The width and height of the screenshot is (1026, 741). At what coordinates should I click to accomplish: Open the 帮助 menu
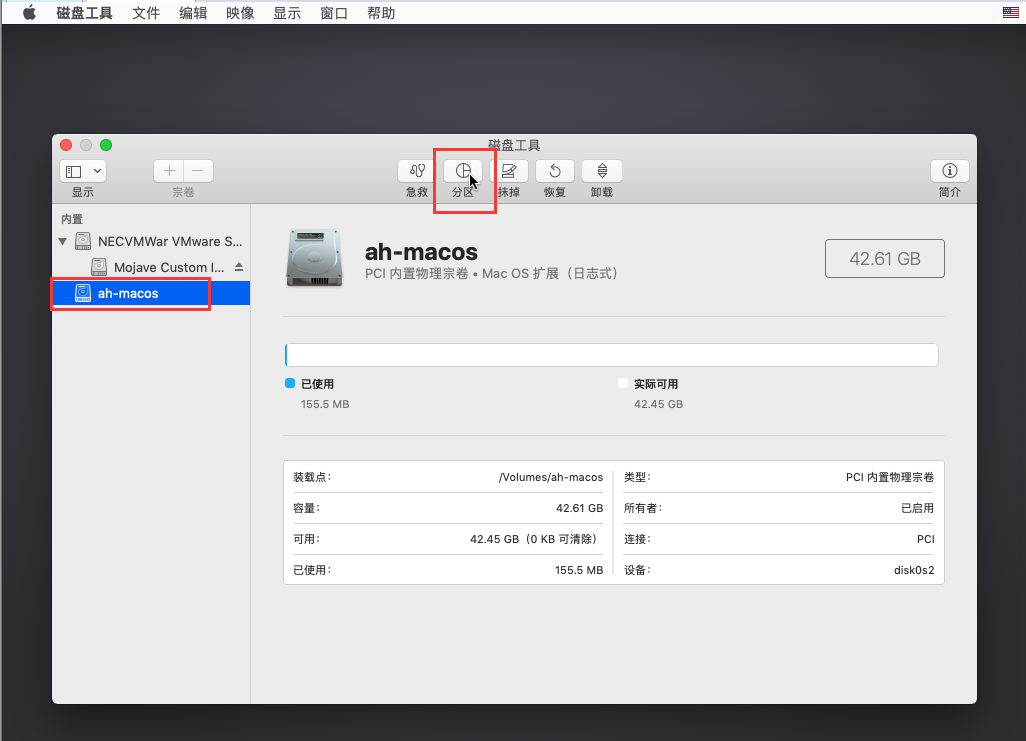(381, 13)
